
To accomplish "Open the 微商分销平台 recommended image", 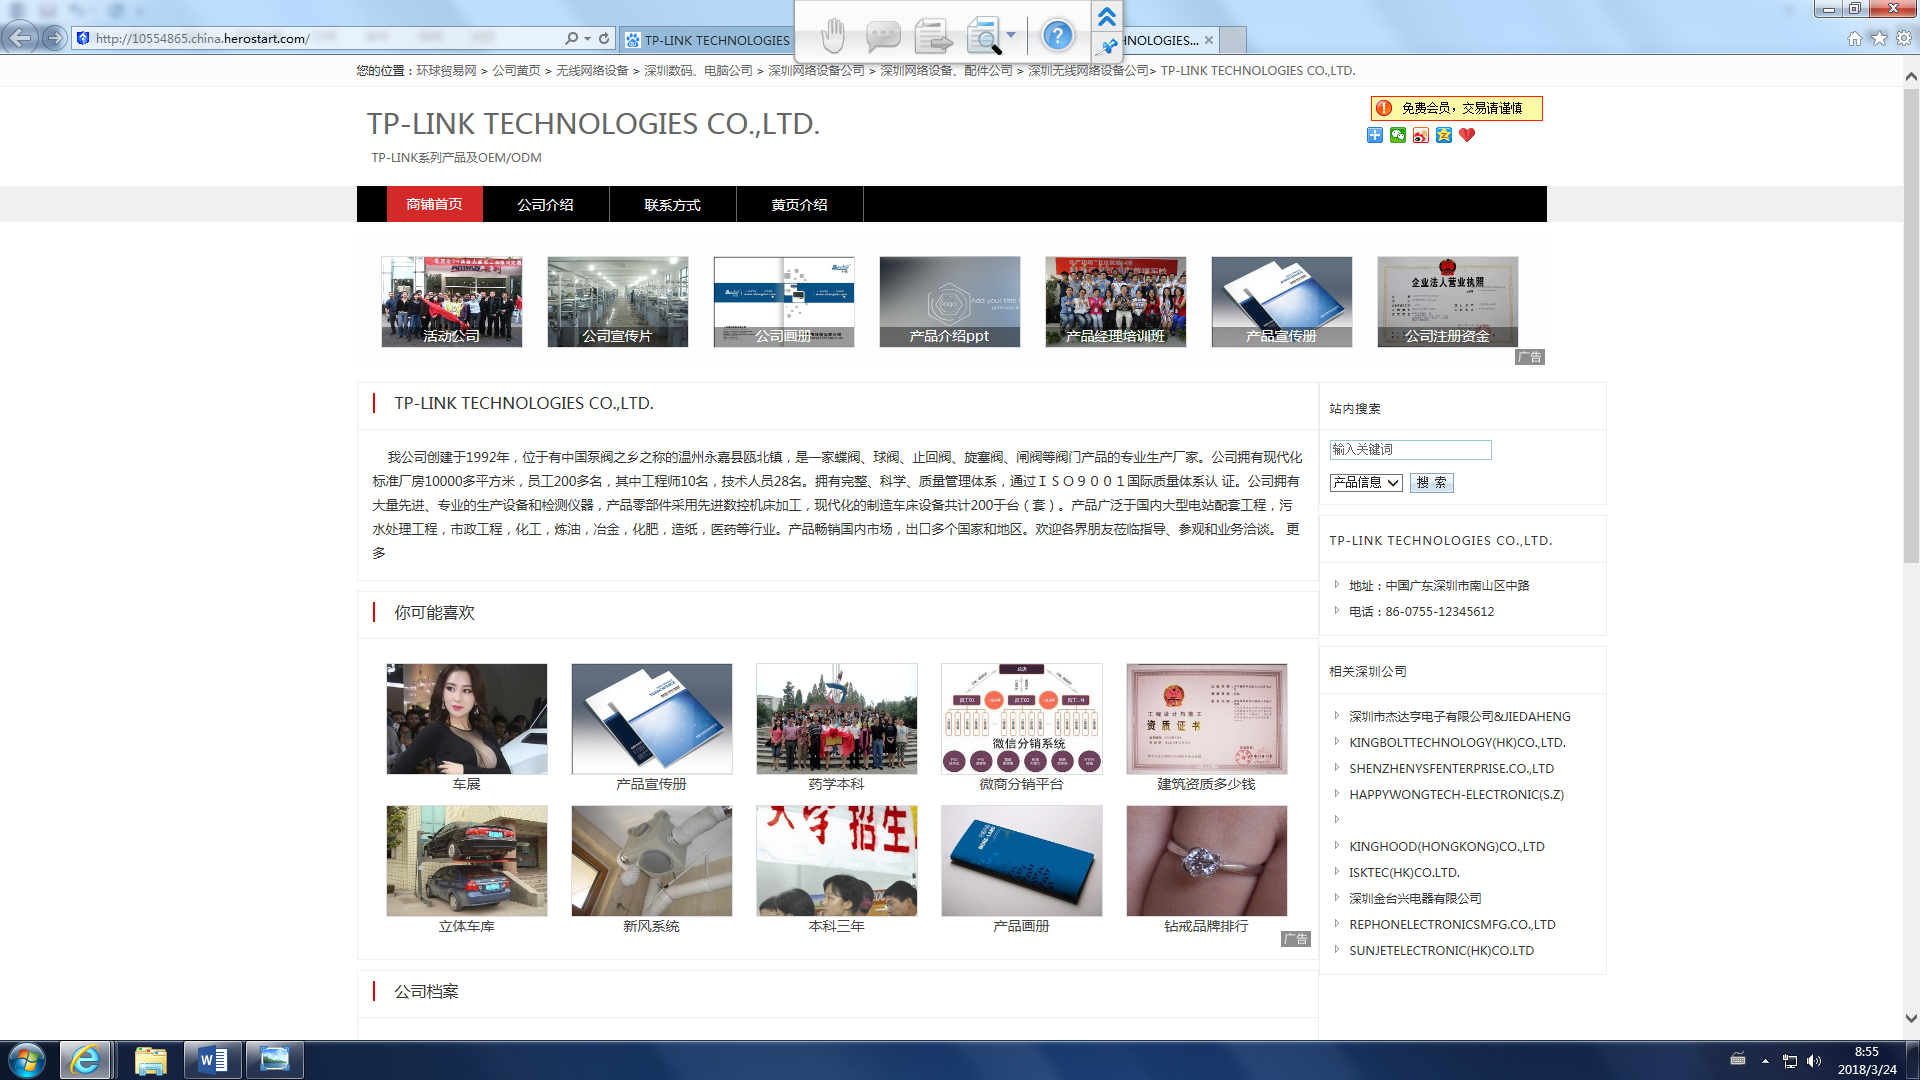I will 1021,719.
